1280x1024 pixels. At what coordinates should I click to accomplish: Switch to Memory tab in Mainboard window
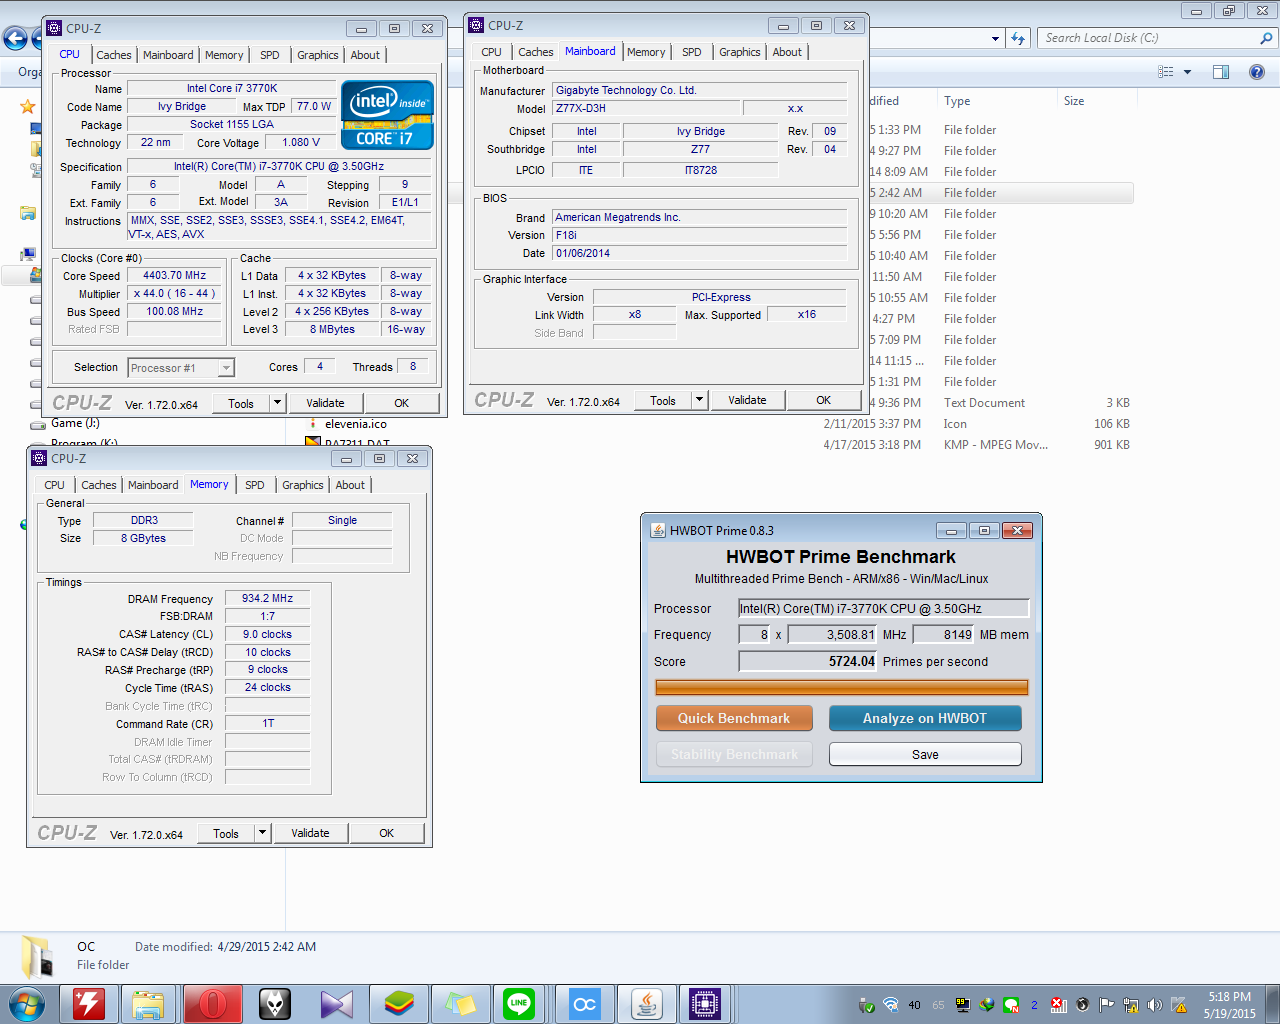646,52
